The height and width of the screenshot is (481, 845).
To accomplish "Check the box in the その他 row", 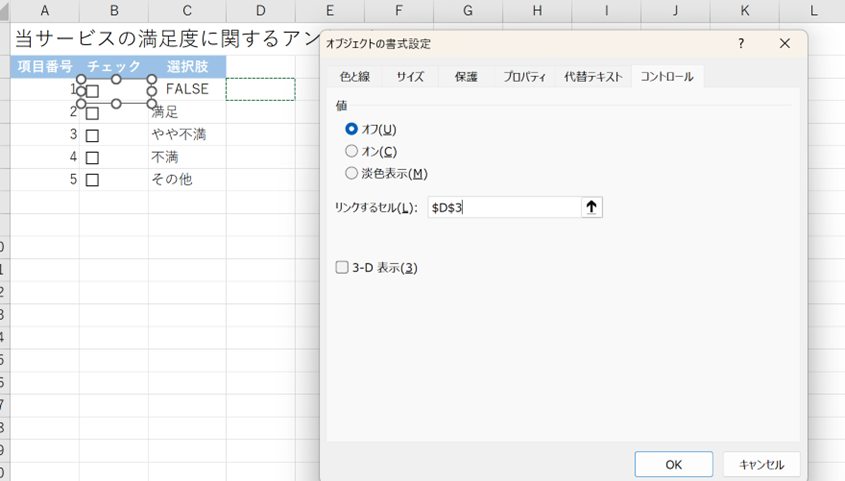I will tap(92, 180).
